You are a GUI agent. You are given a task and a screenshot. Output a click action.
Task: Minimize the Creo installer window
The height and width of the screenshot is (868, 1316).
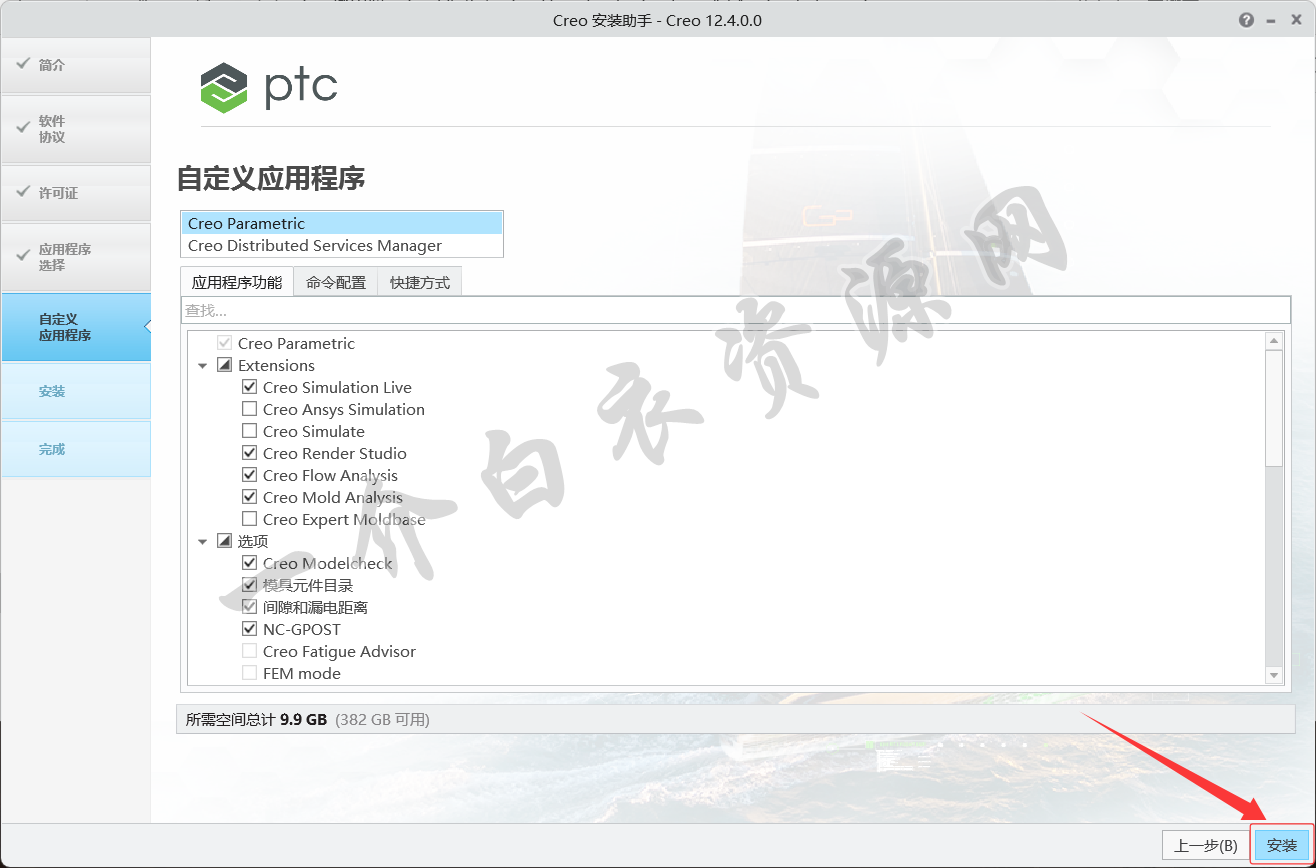tap(1270, 20)
